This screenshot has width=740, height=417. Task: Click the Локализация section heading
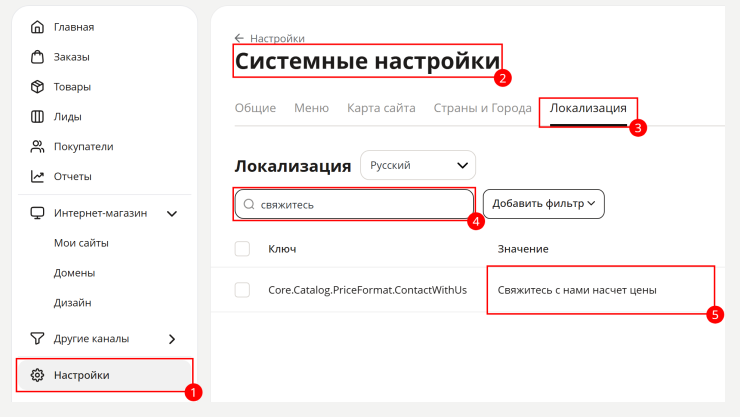click(x=293, y=166)
